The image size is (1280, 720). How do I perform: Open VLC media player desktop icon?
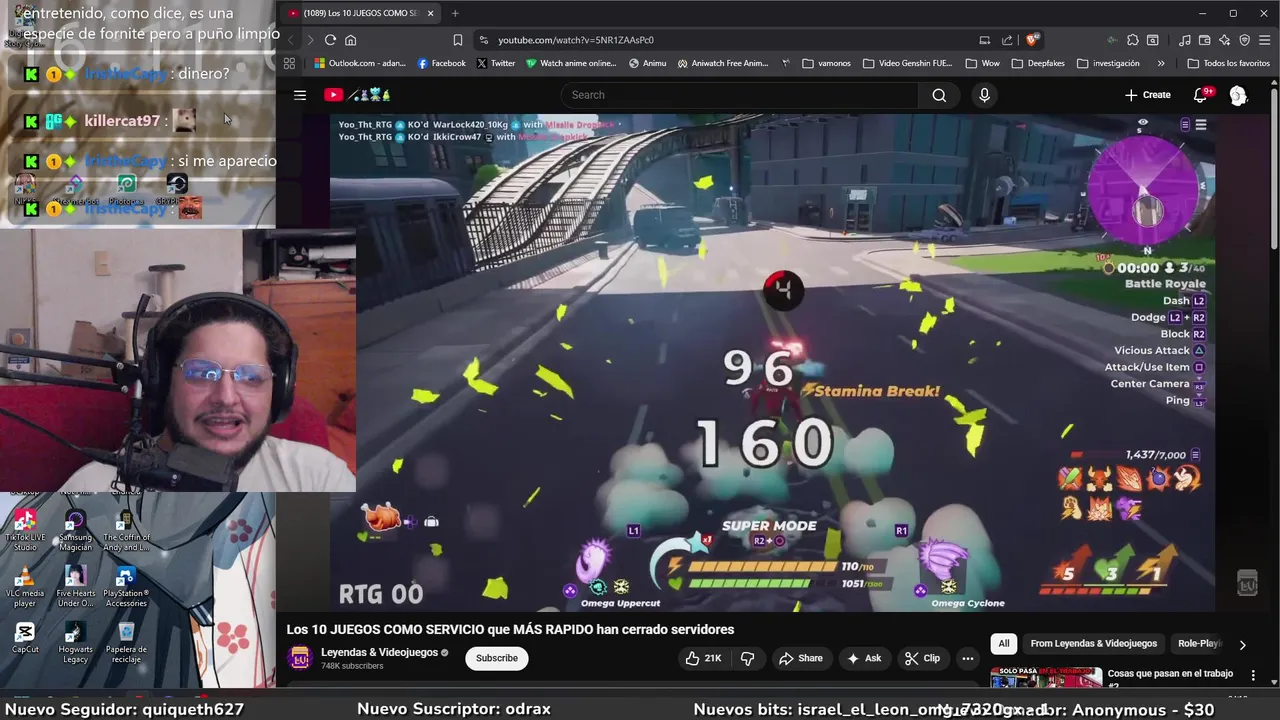(x=25, y=587)
